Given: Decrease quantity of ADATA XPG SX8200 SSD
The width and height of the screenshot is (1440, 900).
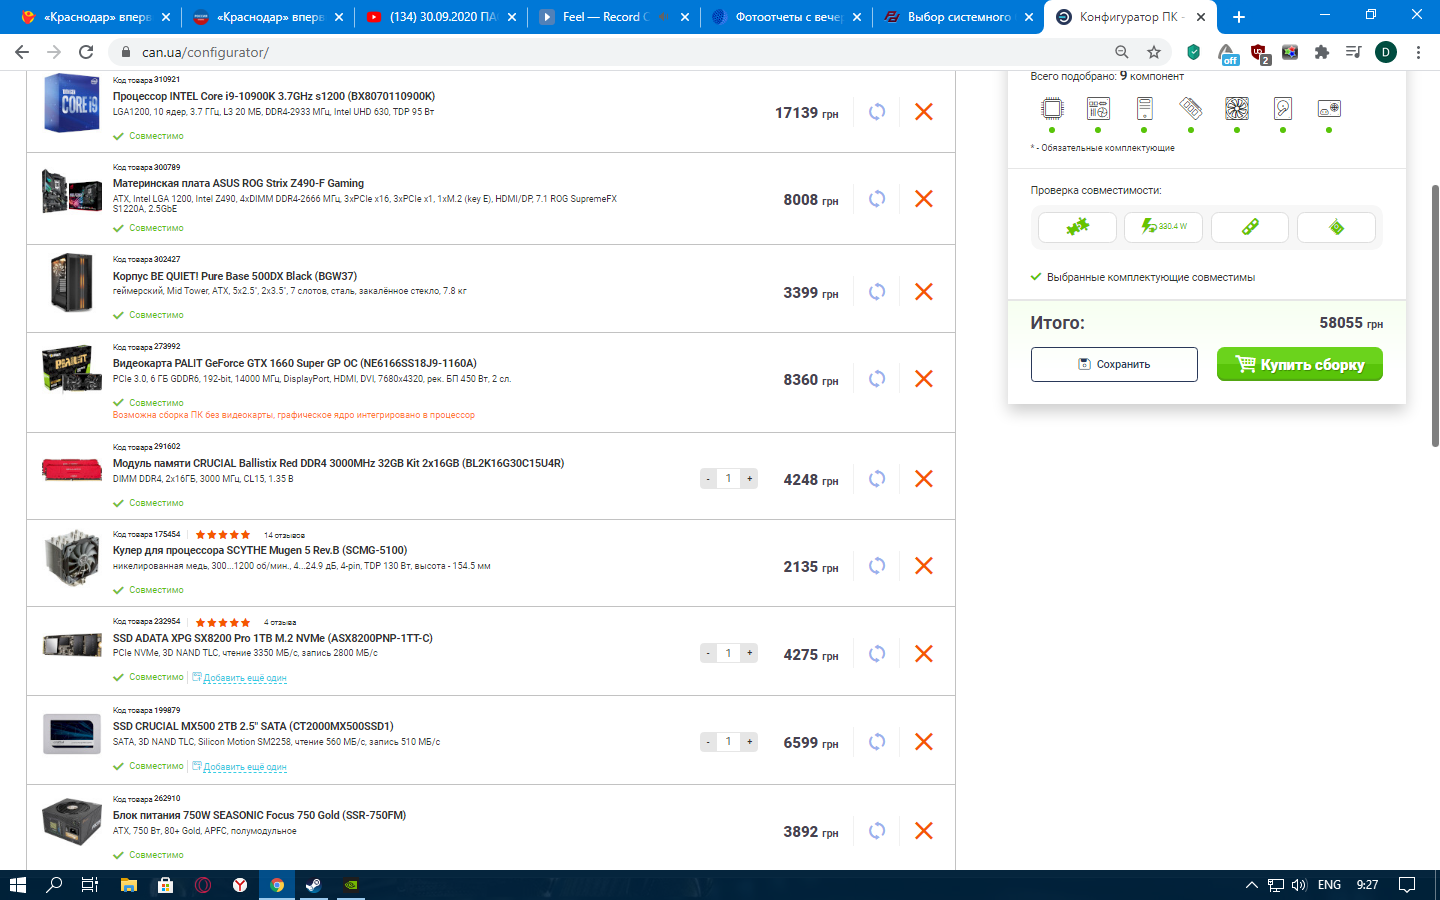Looking at the screenshot, I should point(708,654).
